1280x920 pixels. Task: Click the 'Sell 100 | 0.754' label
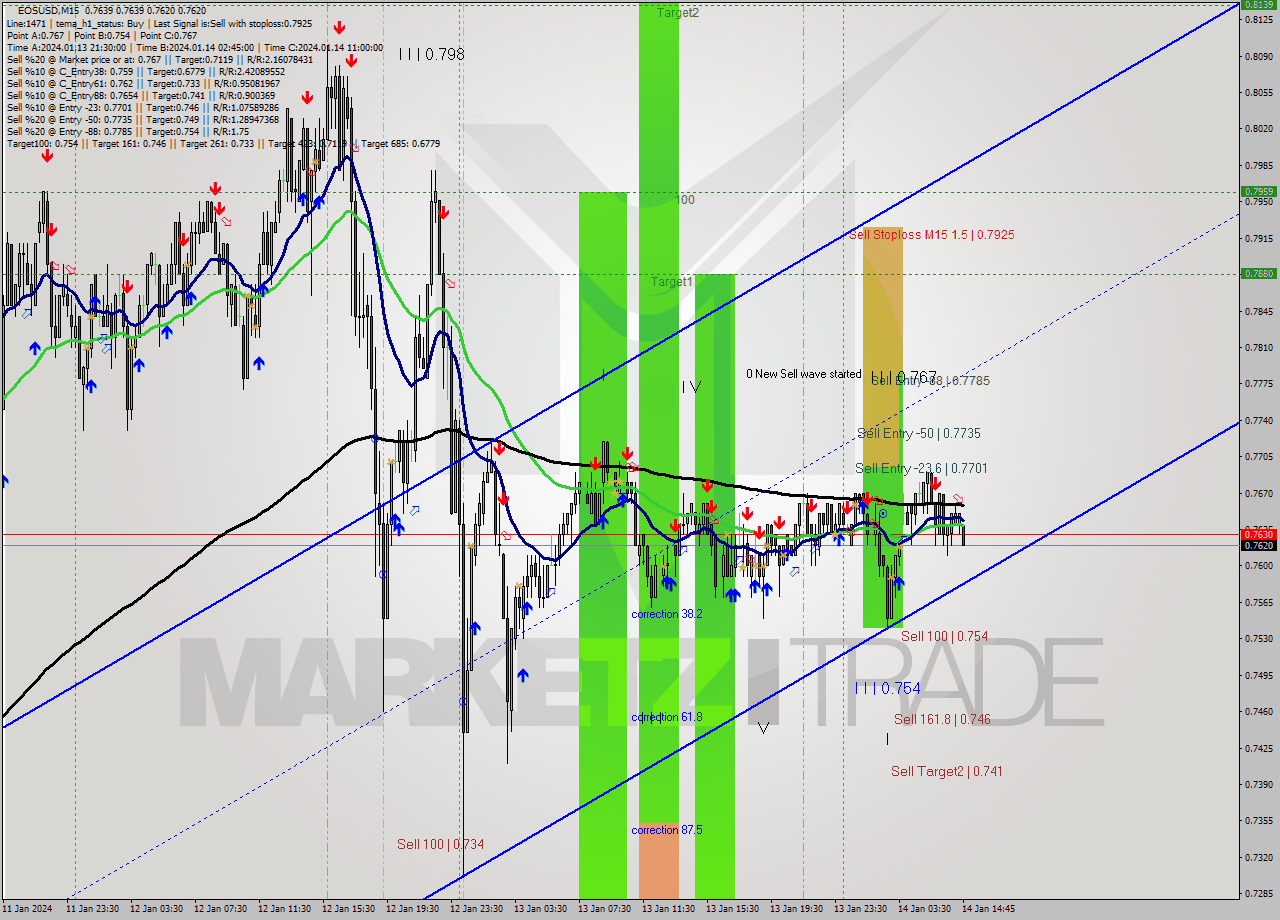point(944,636)
